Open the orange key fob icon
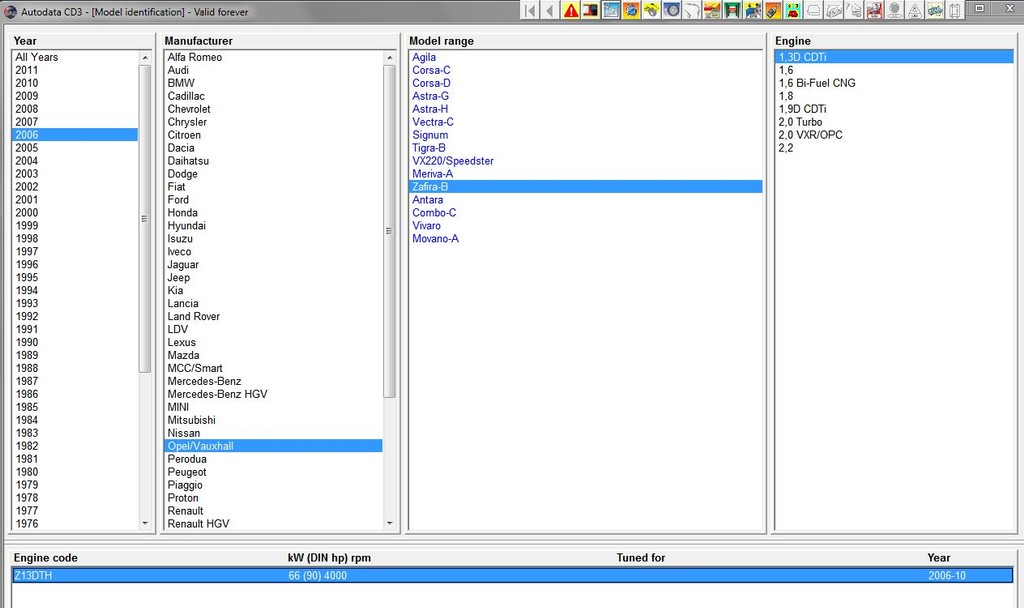Screen dimensions: 1024x608 pos(773,10)
